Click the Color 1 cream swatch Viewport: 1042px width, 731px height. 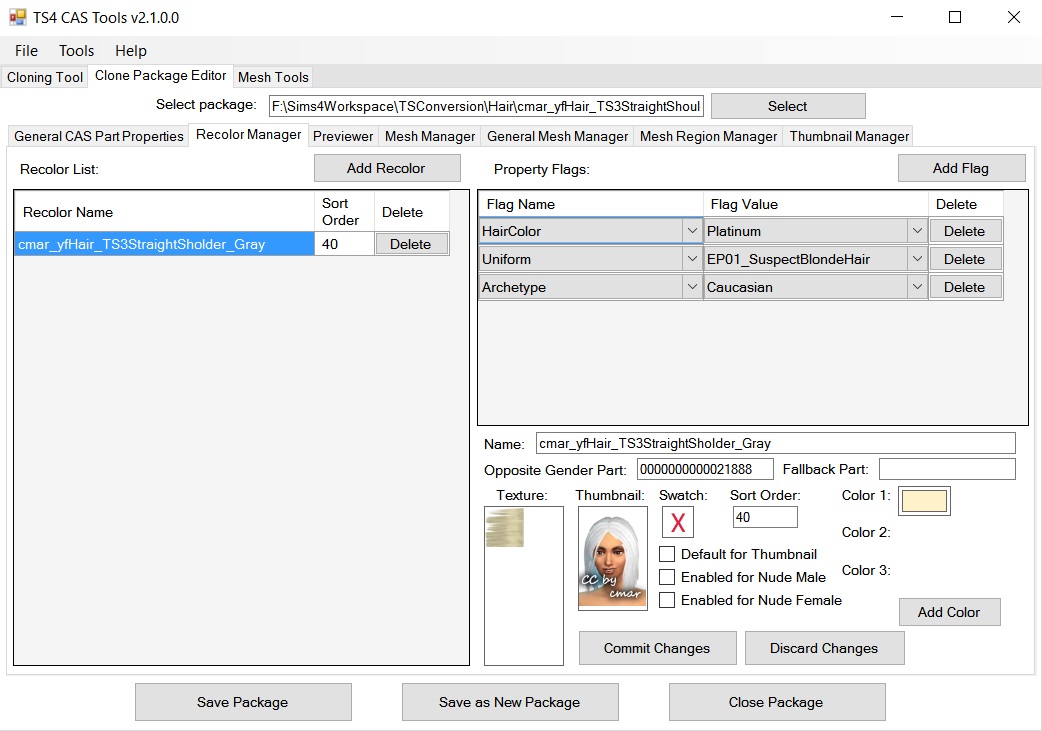924,501
